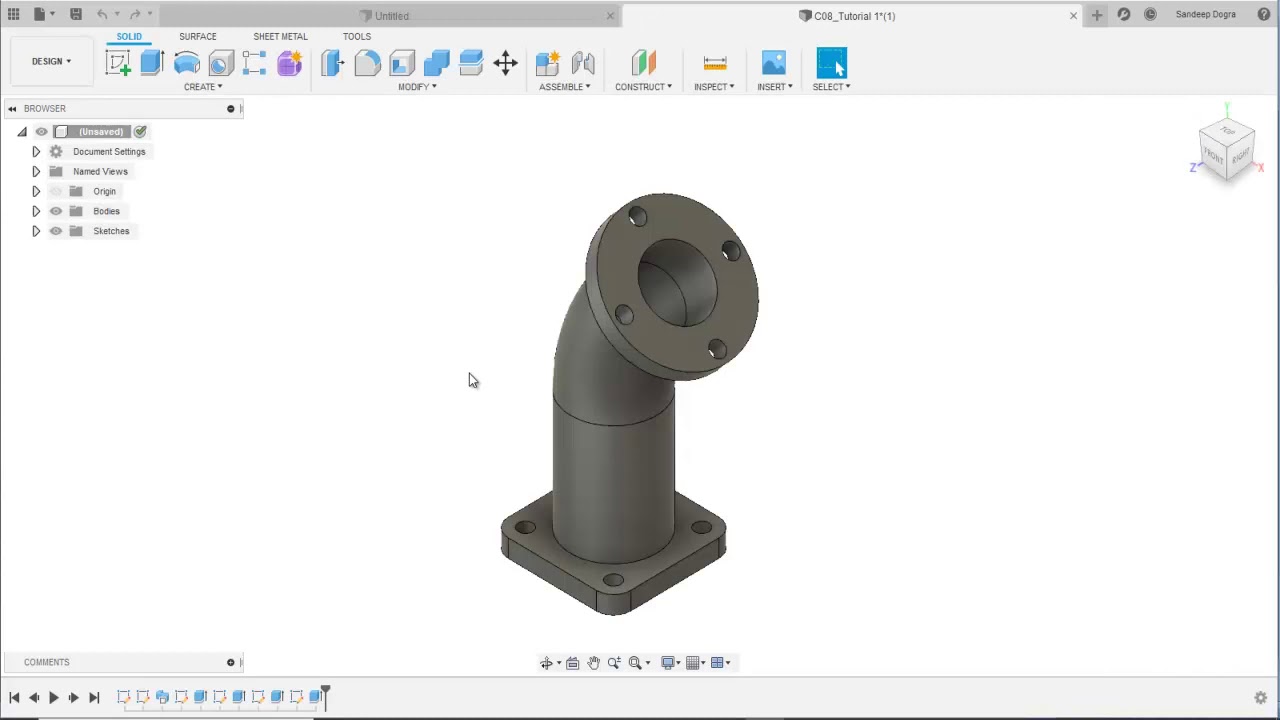Screen dimensions: 1280x720
Task: Toggle visibility of the Sketches folder
Action: click(x=56, y=231)
